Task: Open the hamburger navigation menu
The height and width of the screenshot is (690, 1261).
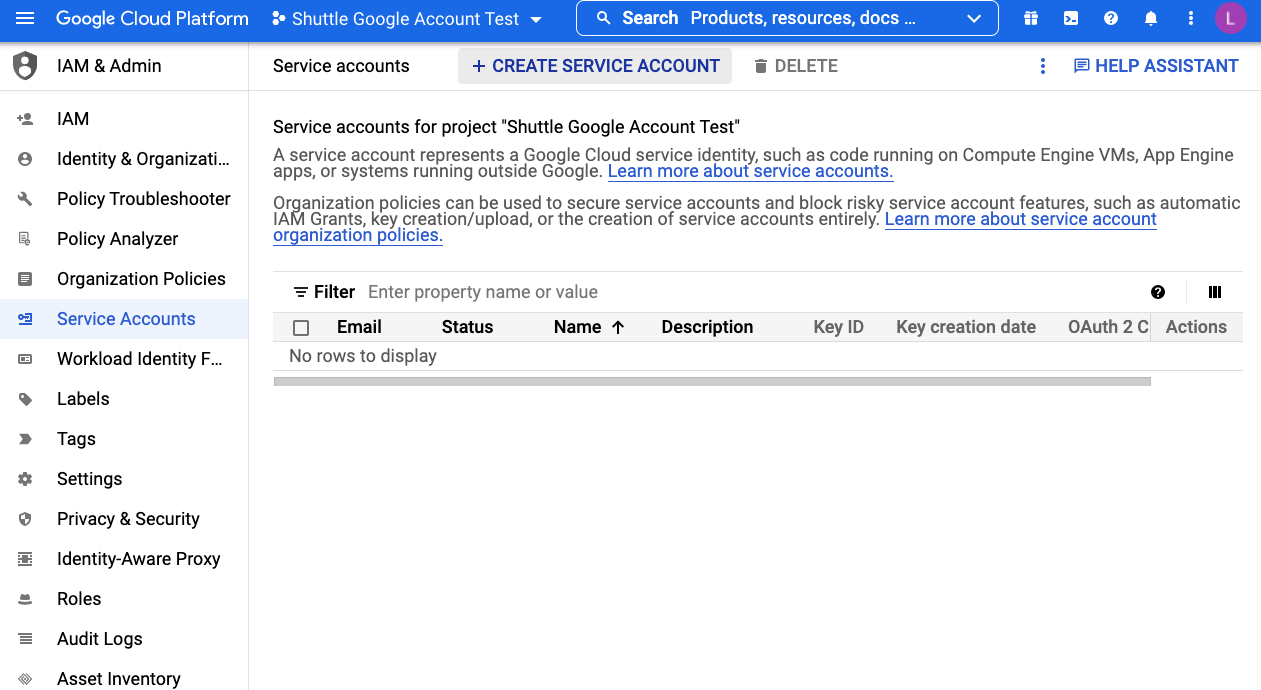Action: 25,19
